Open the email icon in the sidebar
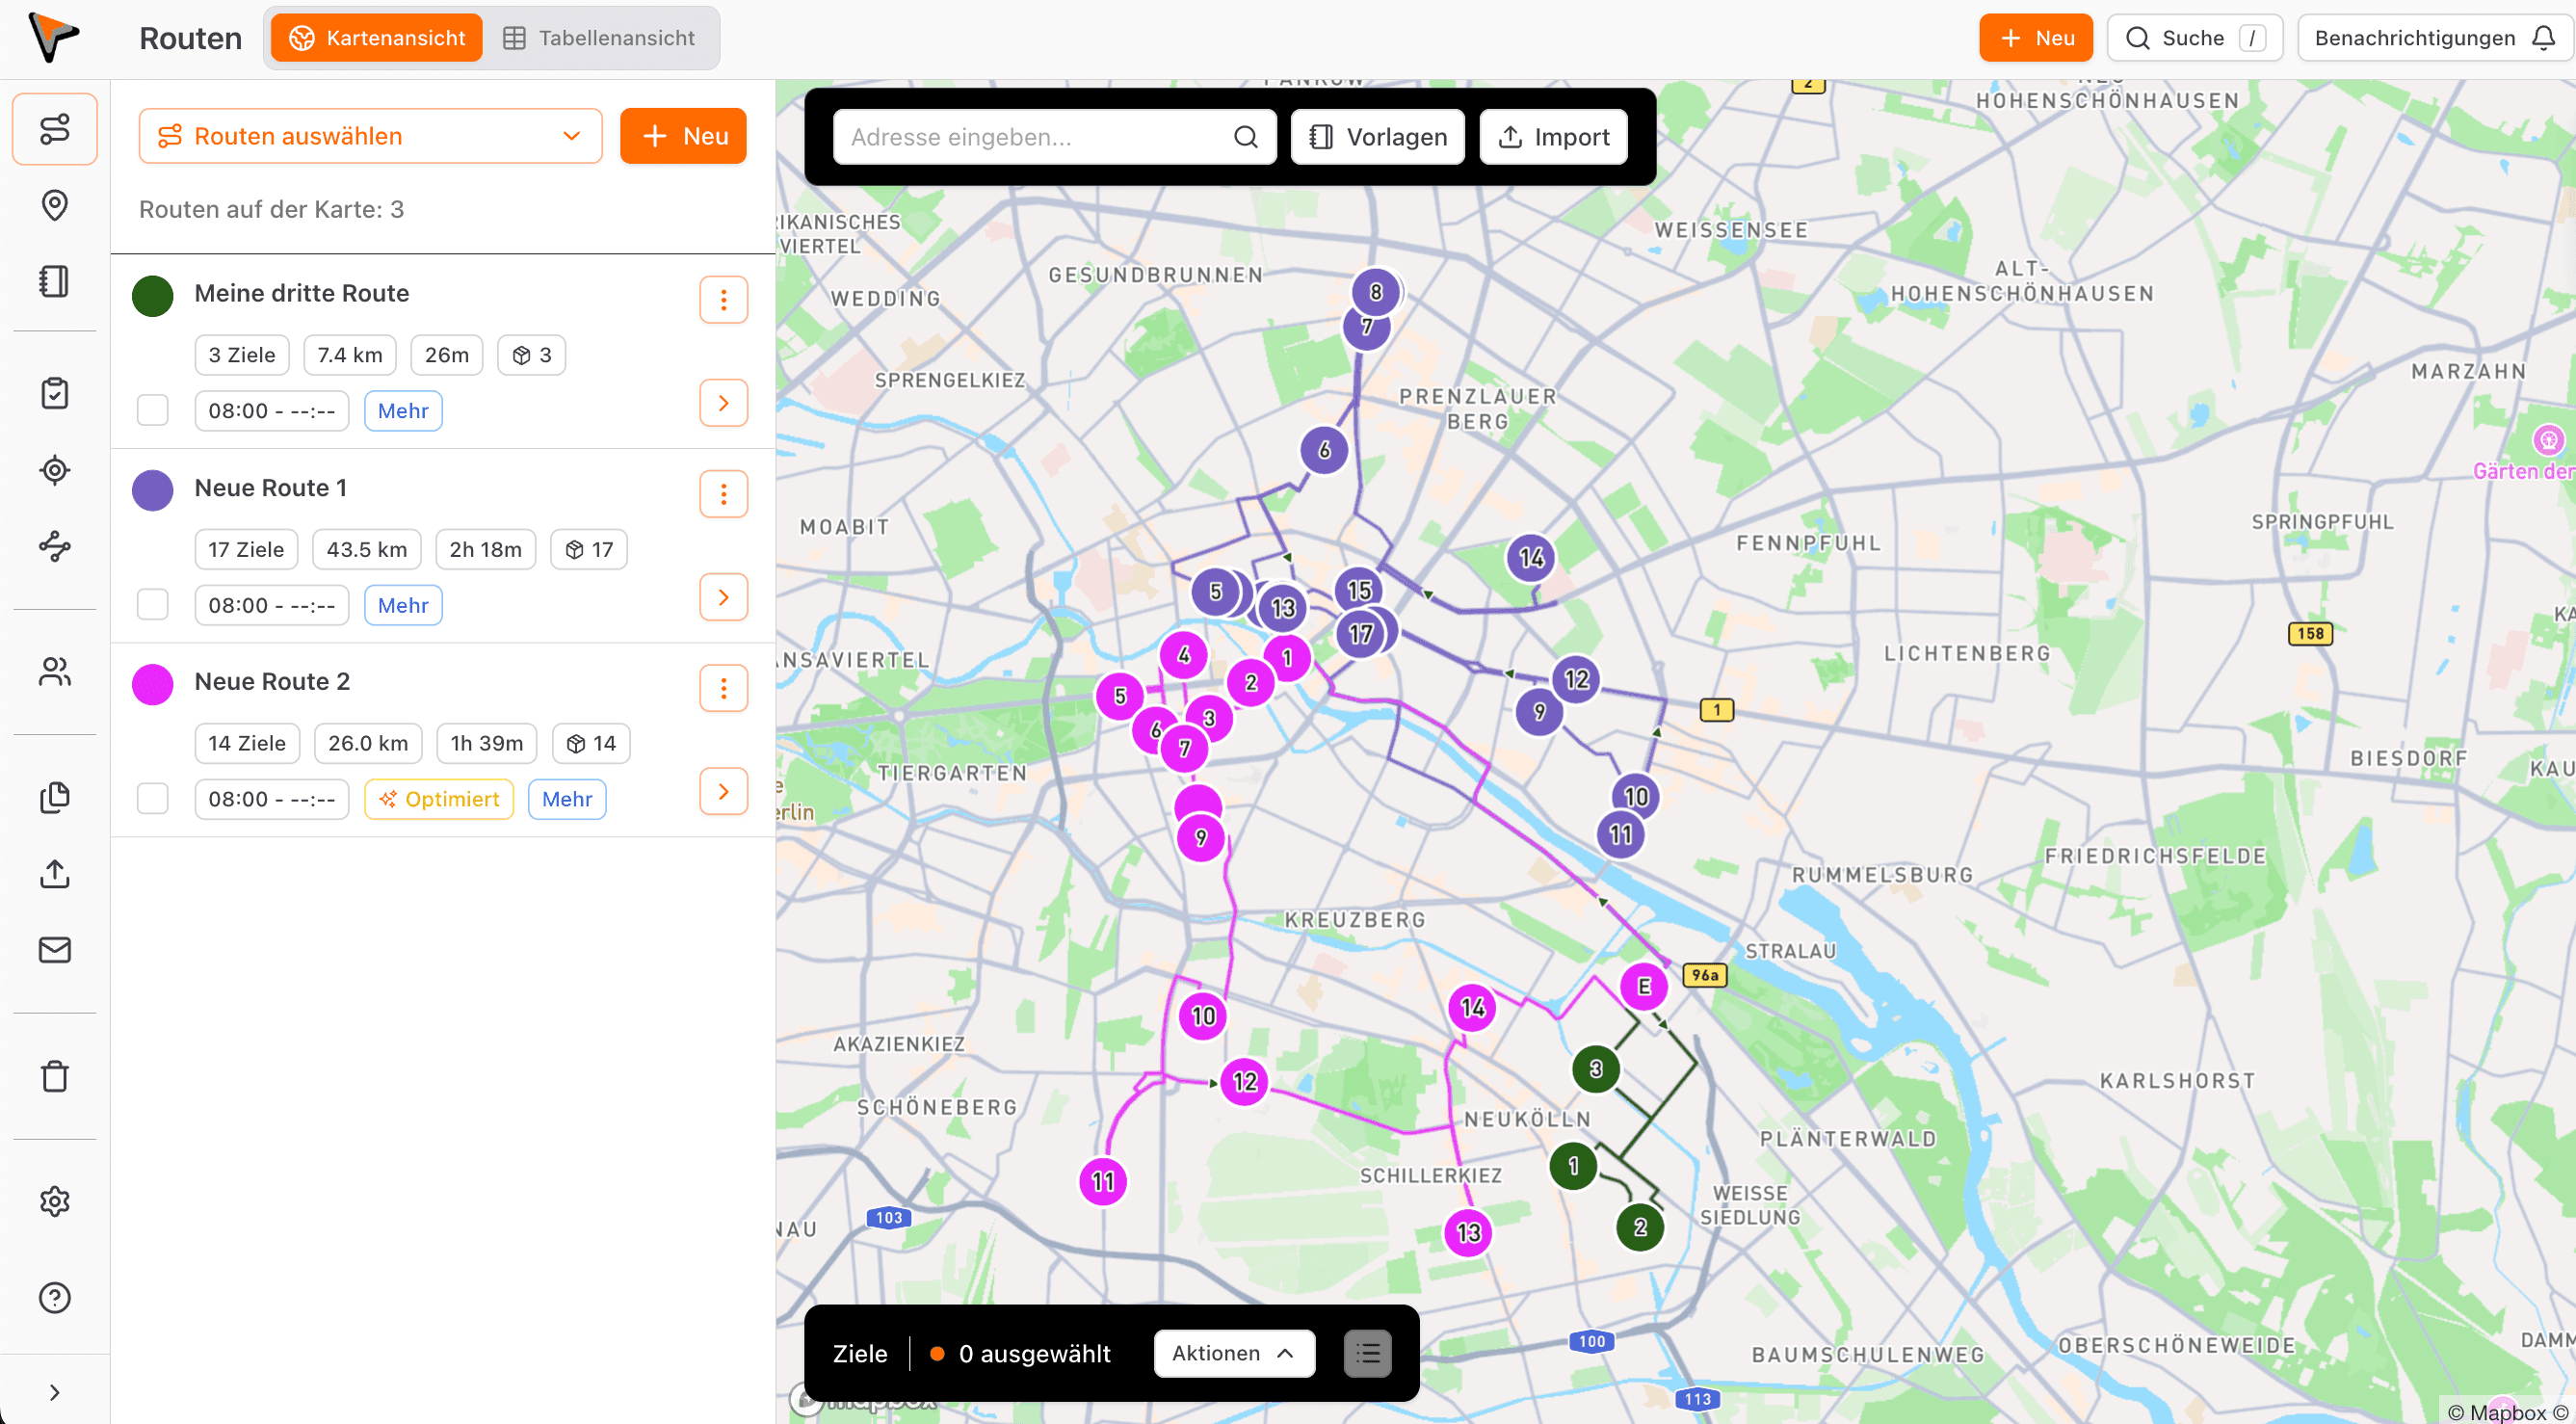The width and height of the screenshot is (2576, 1424). pyautogui.click(x=54, y=950)
